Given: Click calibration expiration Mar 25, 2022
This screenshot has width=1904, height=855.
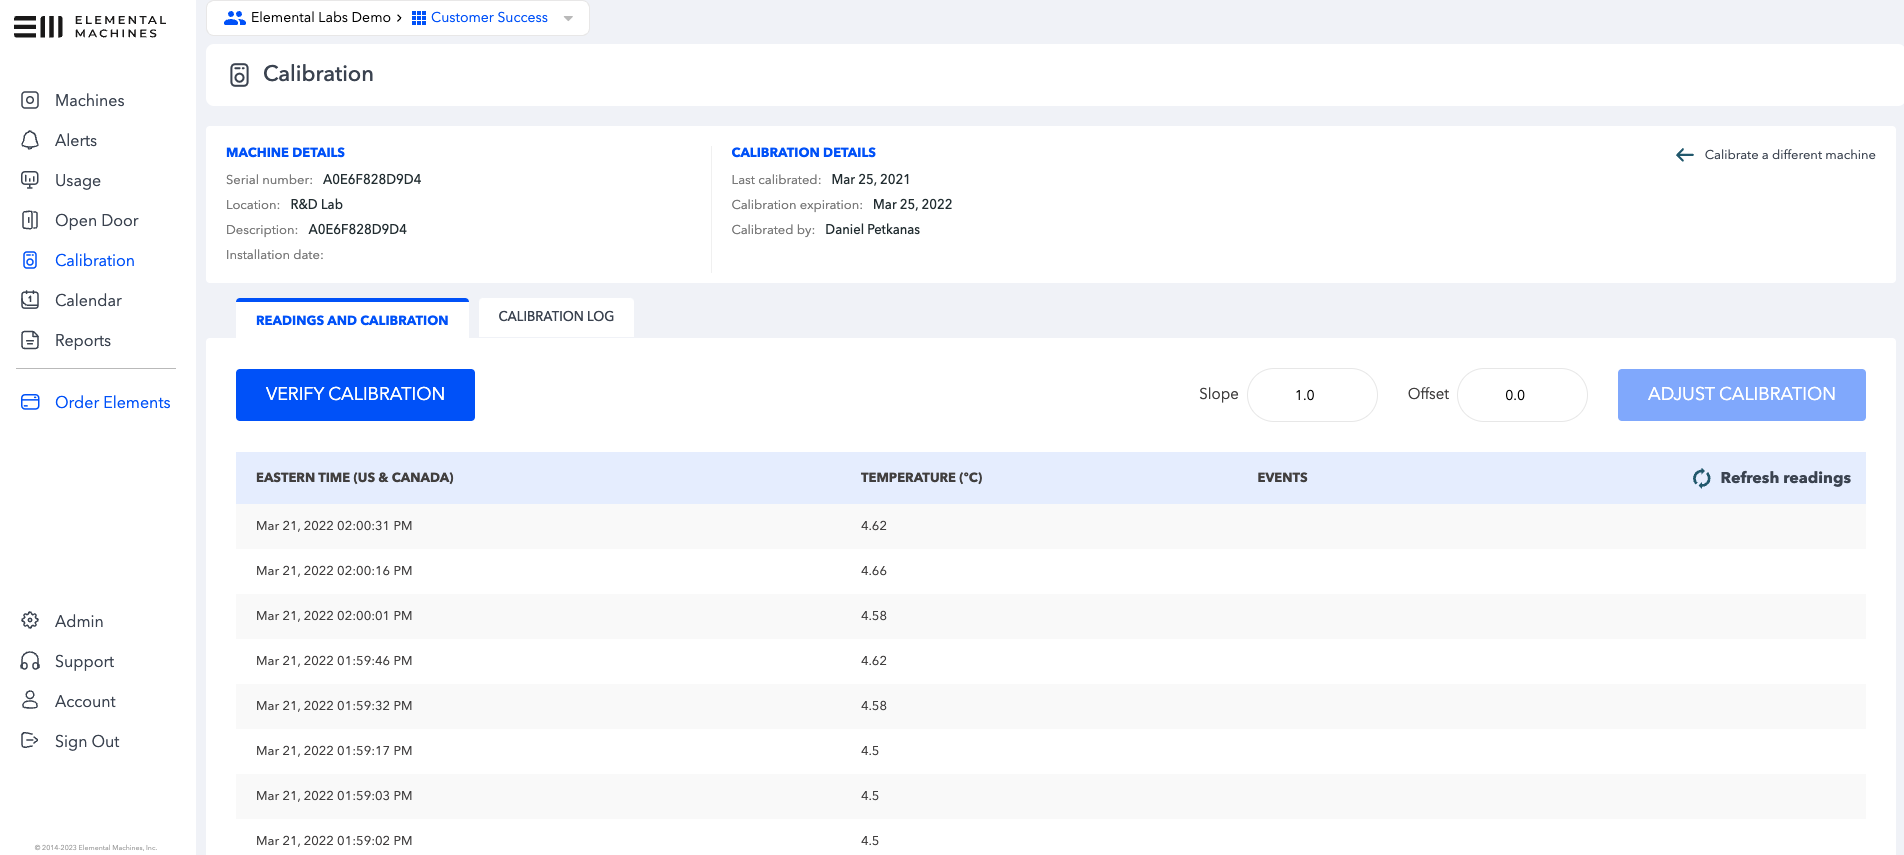Looking at the screenshot, I should click(912, 205).
